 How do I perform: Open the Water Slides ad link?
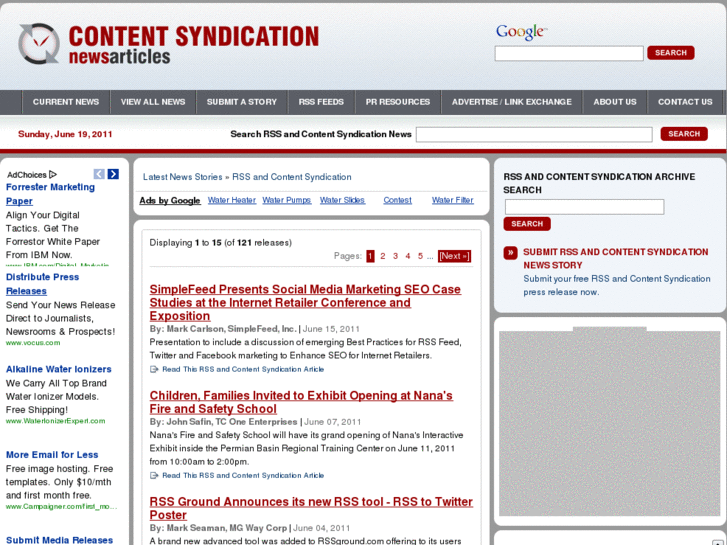[342, 200]
